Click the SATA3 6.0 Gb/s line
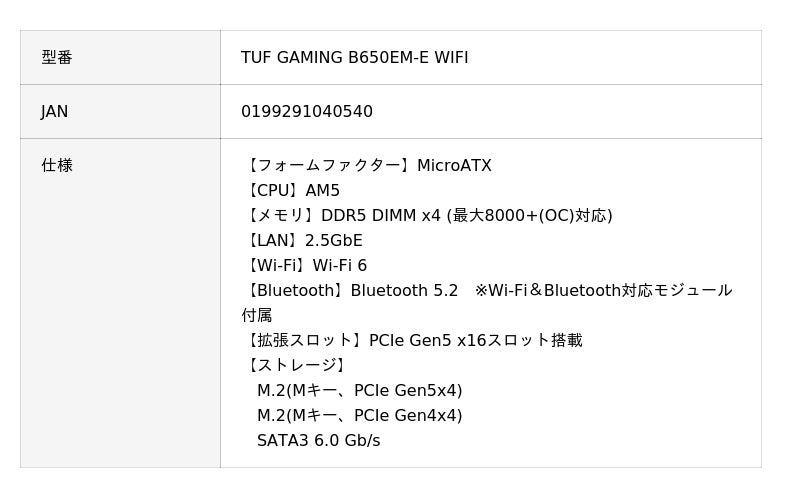This screenshot has width=800, height=498. 318,441
